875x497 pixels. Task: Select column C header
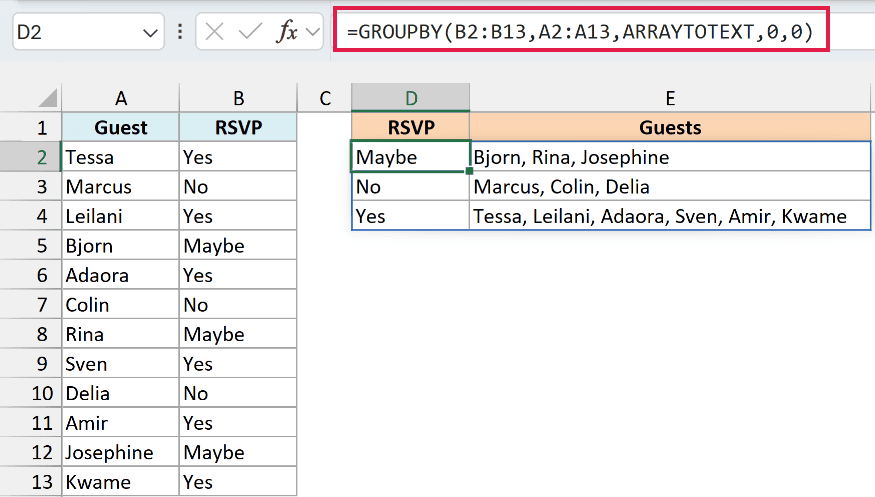[325, 98]
